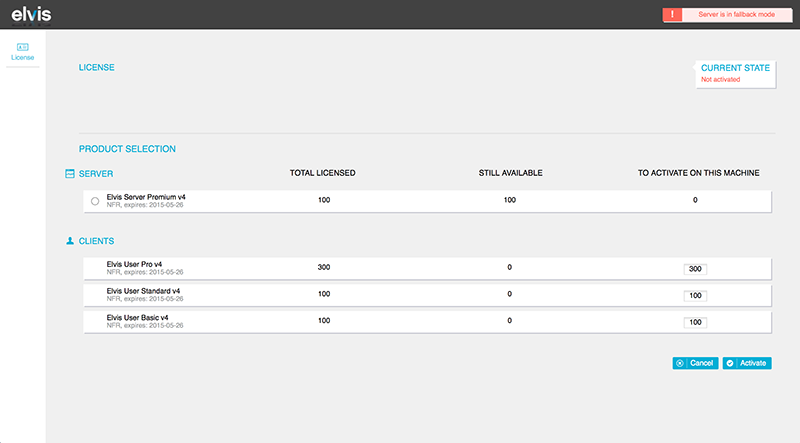The width and height of the screenshot is (800, 443).
Task: Select the Elvis Server Premium v4 radio button
Action: coord(95,201)
